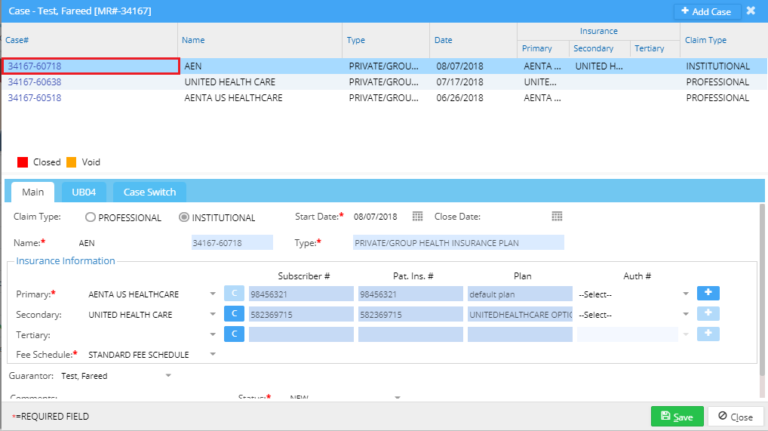This screenshot has height=431, width=768.
Task: Click the Primary Plan field
Action: tap(520, 294)
